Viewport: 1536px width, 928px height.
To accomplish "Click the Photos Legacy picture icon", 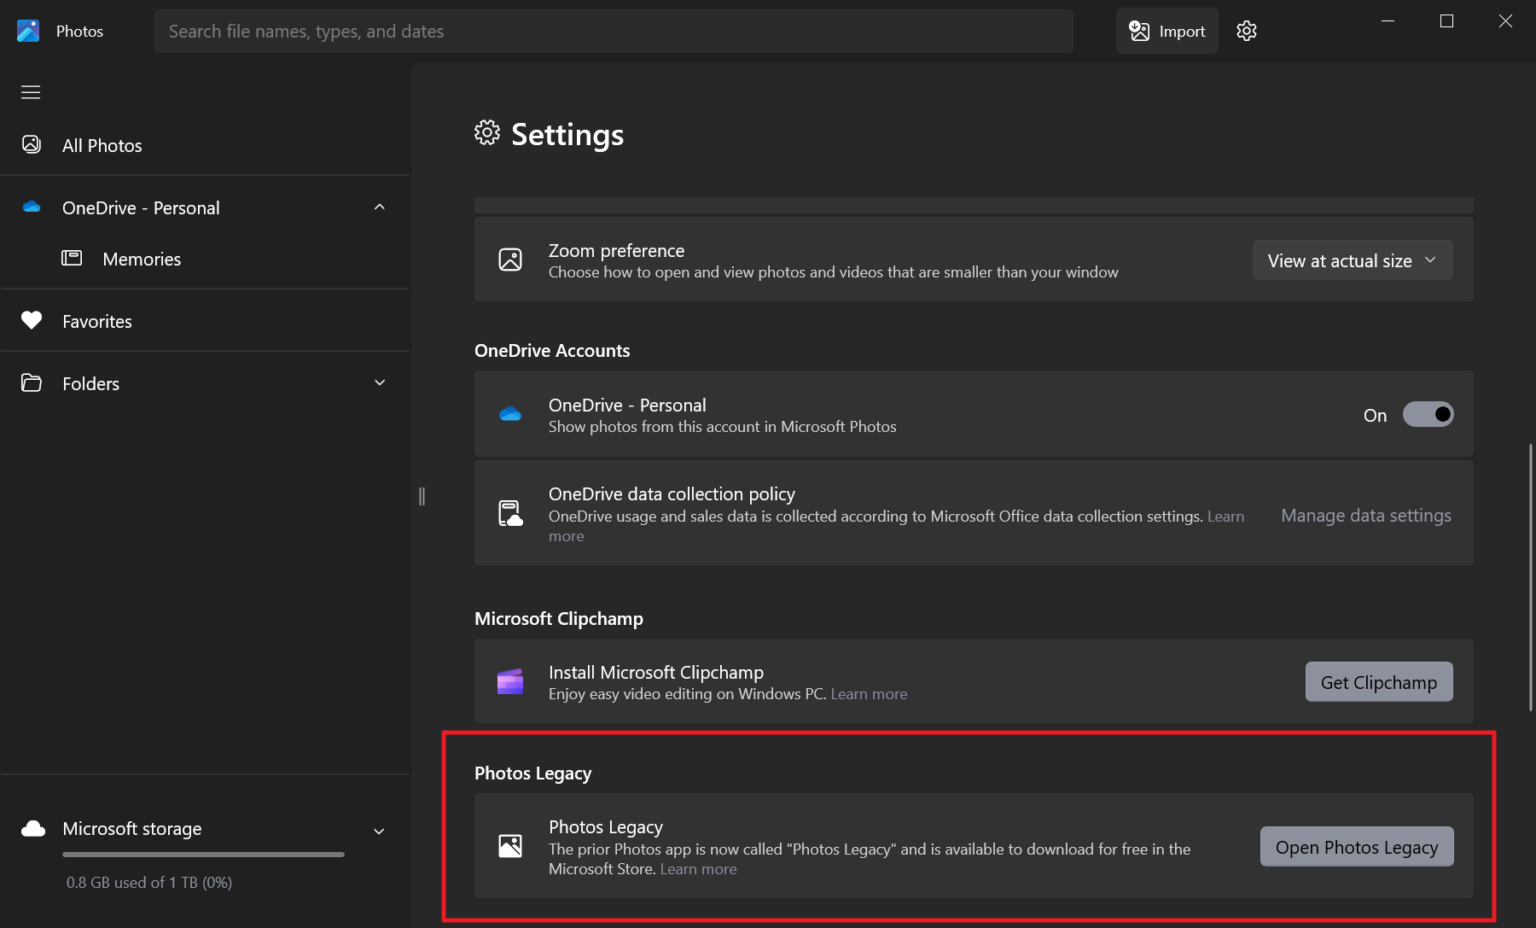I will [510, 846].
